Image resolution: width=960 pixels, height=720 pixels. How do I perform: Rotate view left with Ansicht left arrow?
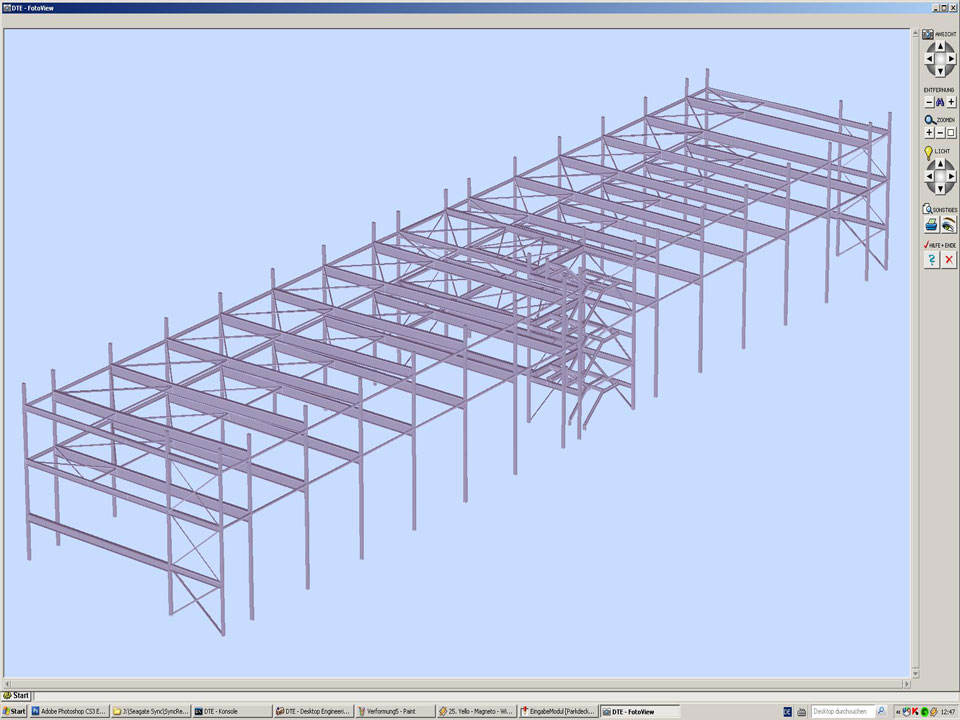928,60
